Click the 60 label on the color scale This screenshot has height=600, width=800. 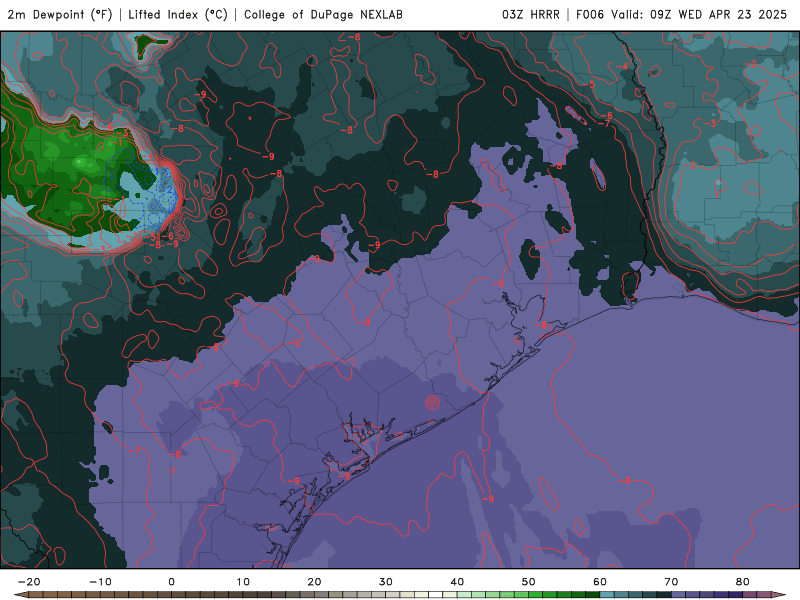[600, 582]
